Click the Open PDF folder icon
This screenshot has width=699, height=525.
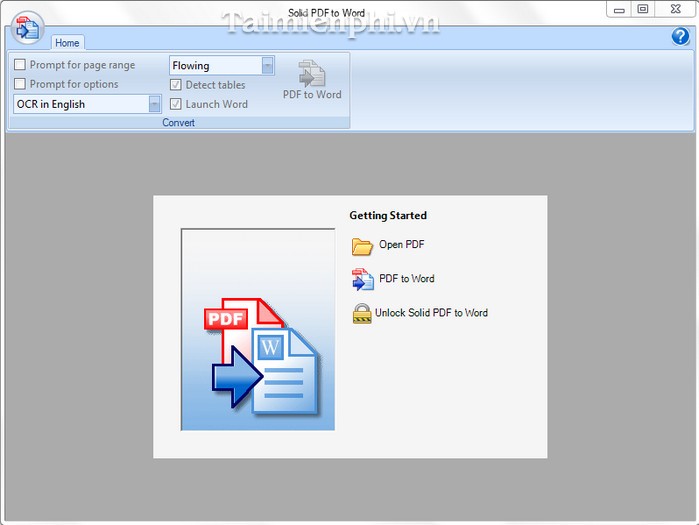point(362,246)
